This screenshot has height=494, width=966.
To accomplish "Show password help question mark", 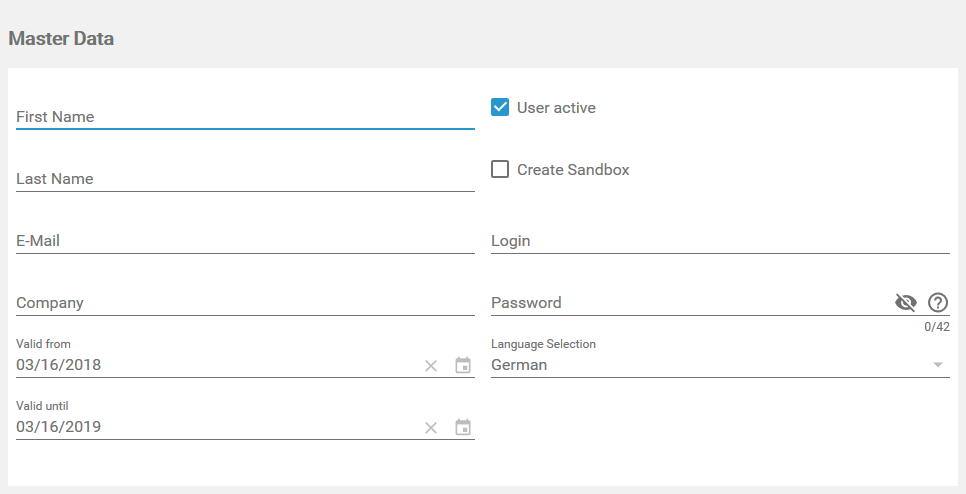I will (x=938, y=303).
